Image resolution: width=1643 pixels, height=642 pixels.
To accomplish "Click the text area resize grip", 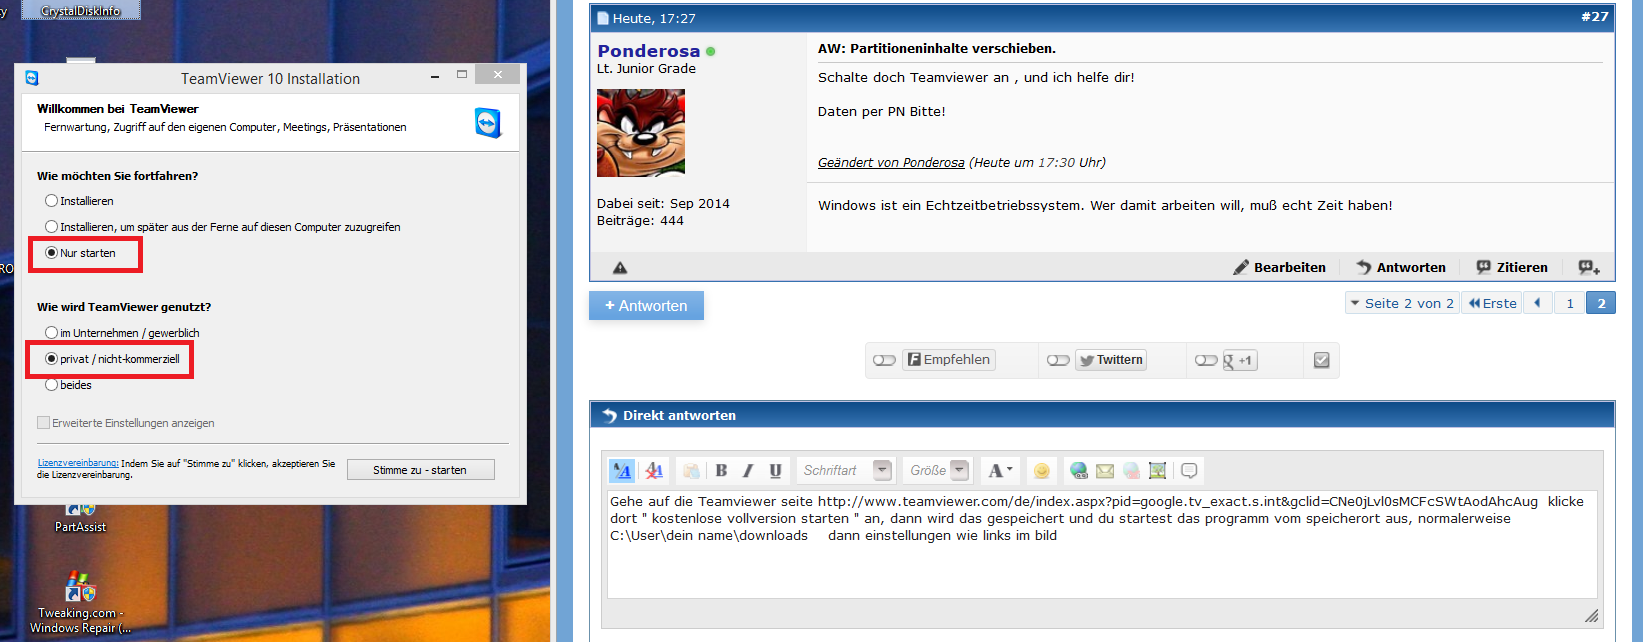I will [1591, 616].
